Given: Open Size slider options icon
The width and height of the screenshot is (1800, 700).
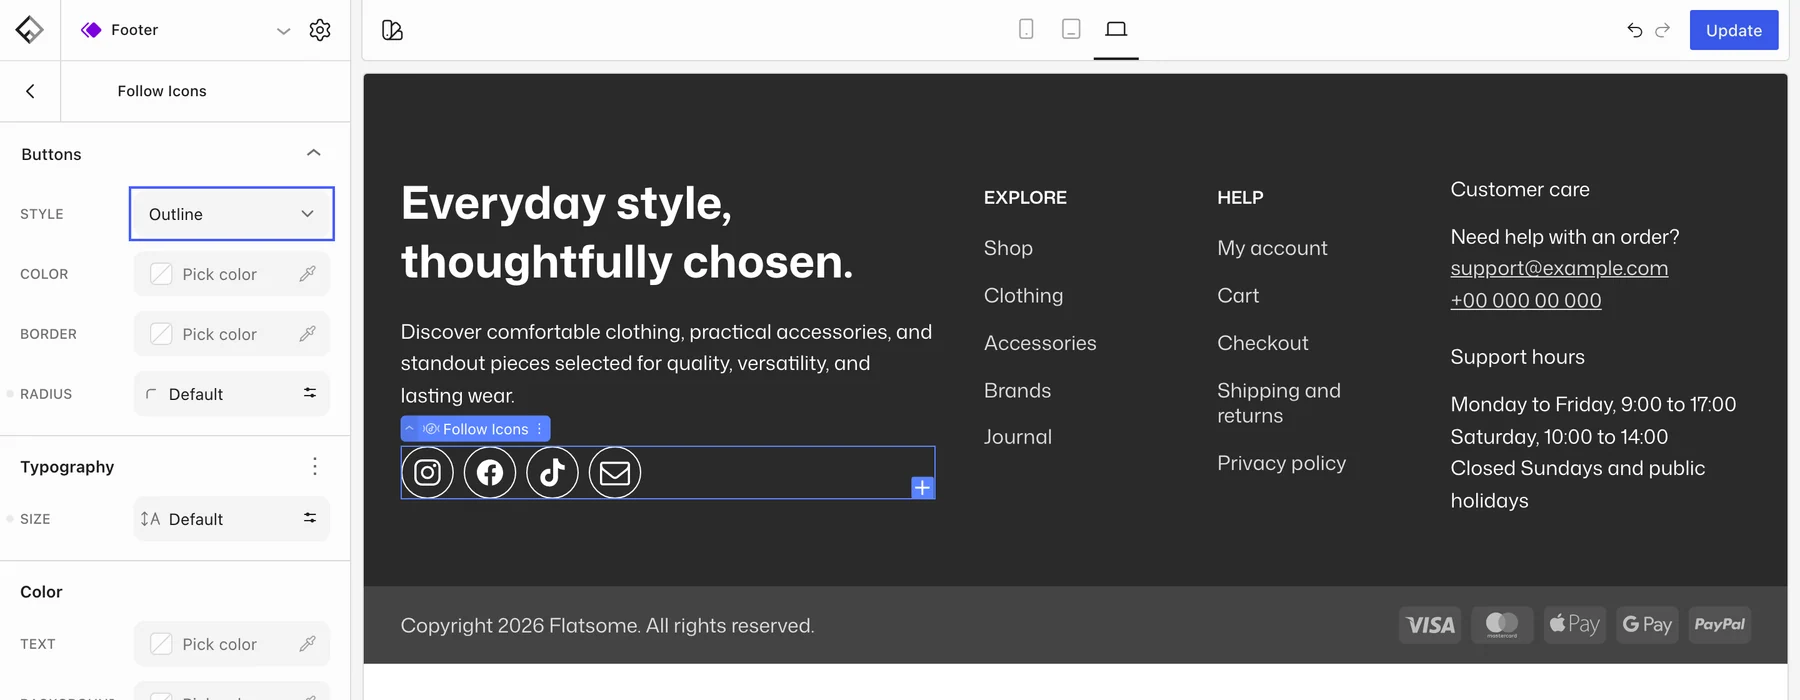Looking at the screenshot, I should coord(310,518).
